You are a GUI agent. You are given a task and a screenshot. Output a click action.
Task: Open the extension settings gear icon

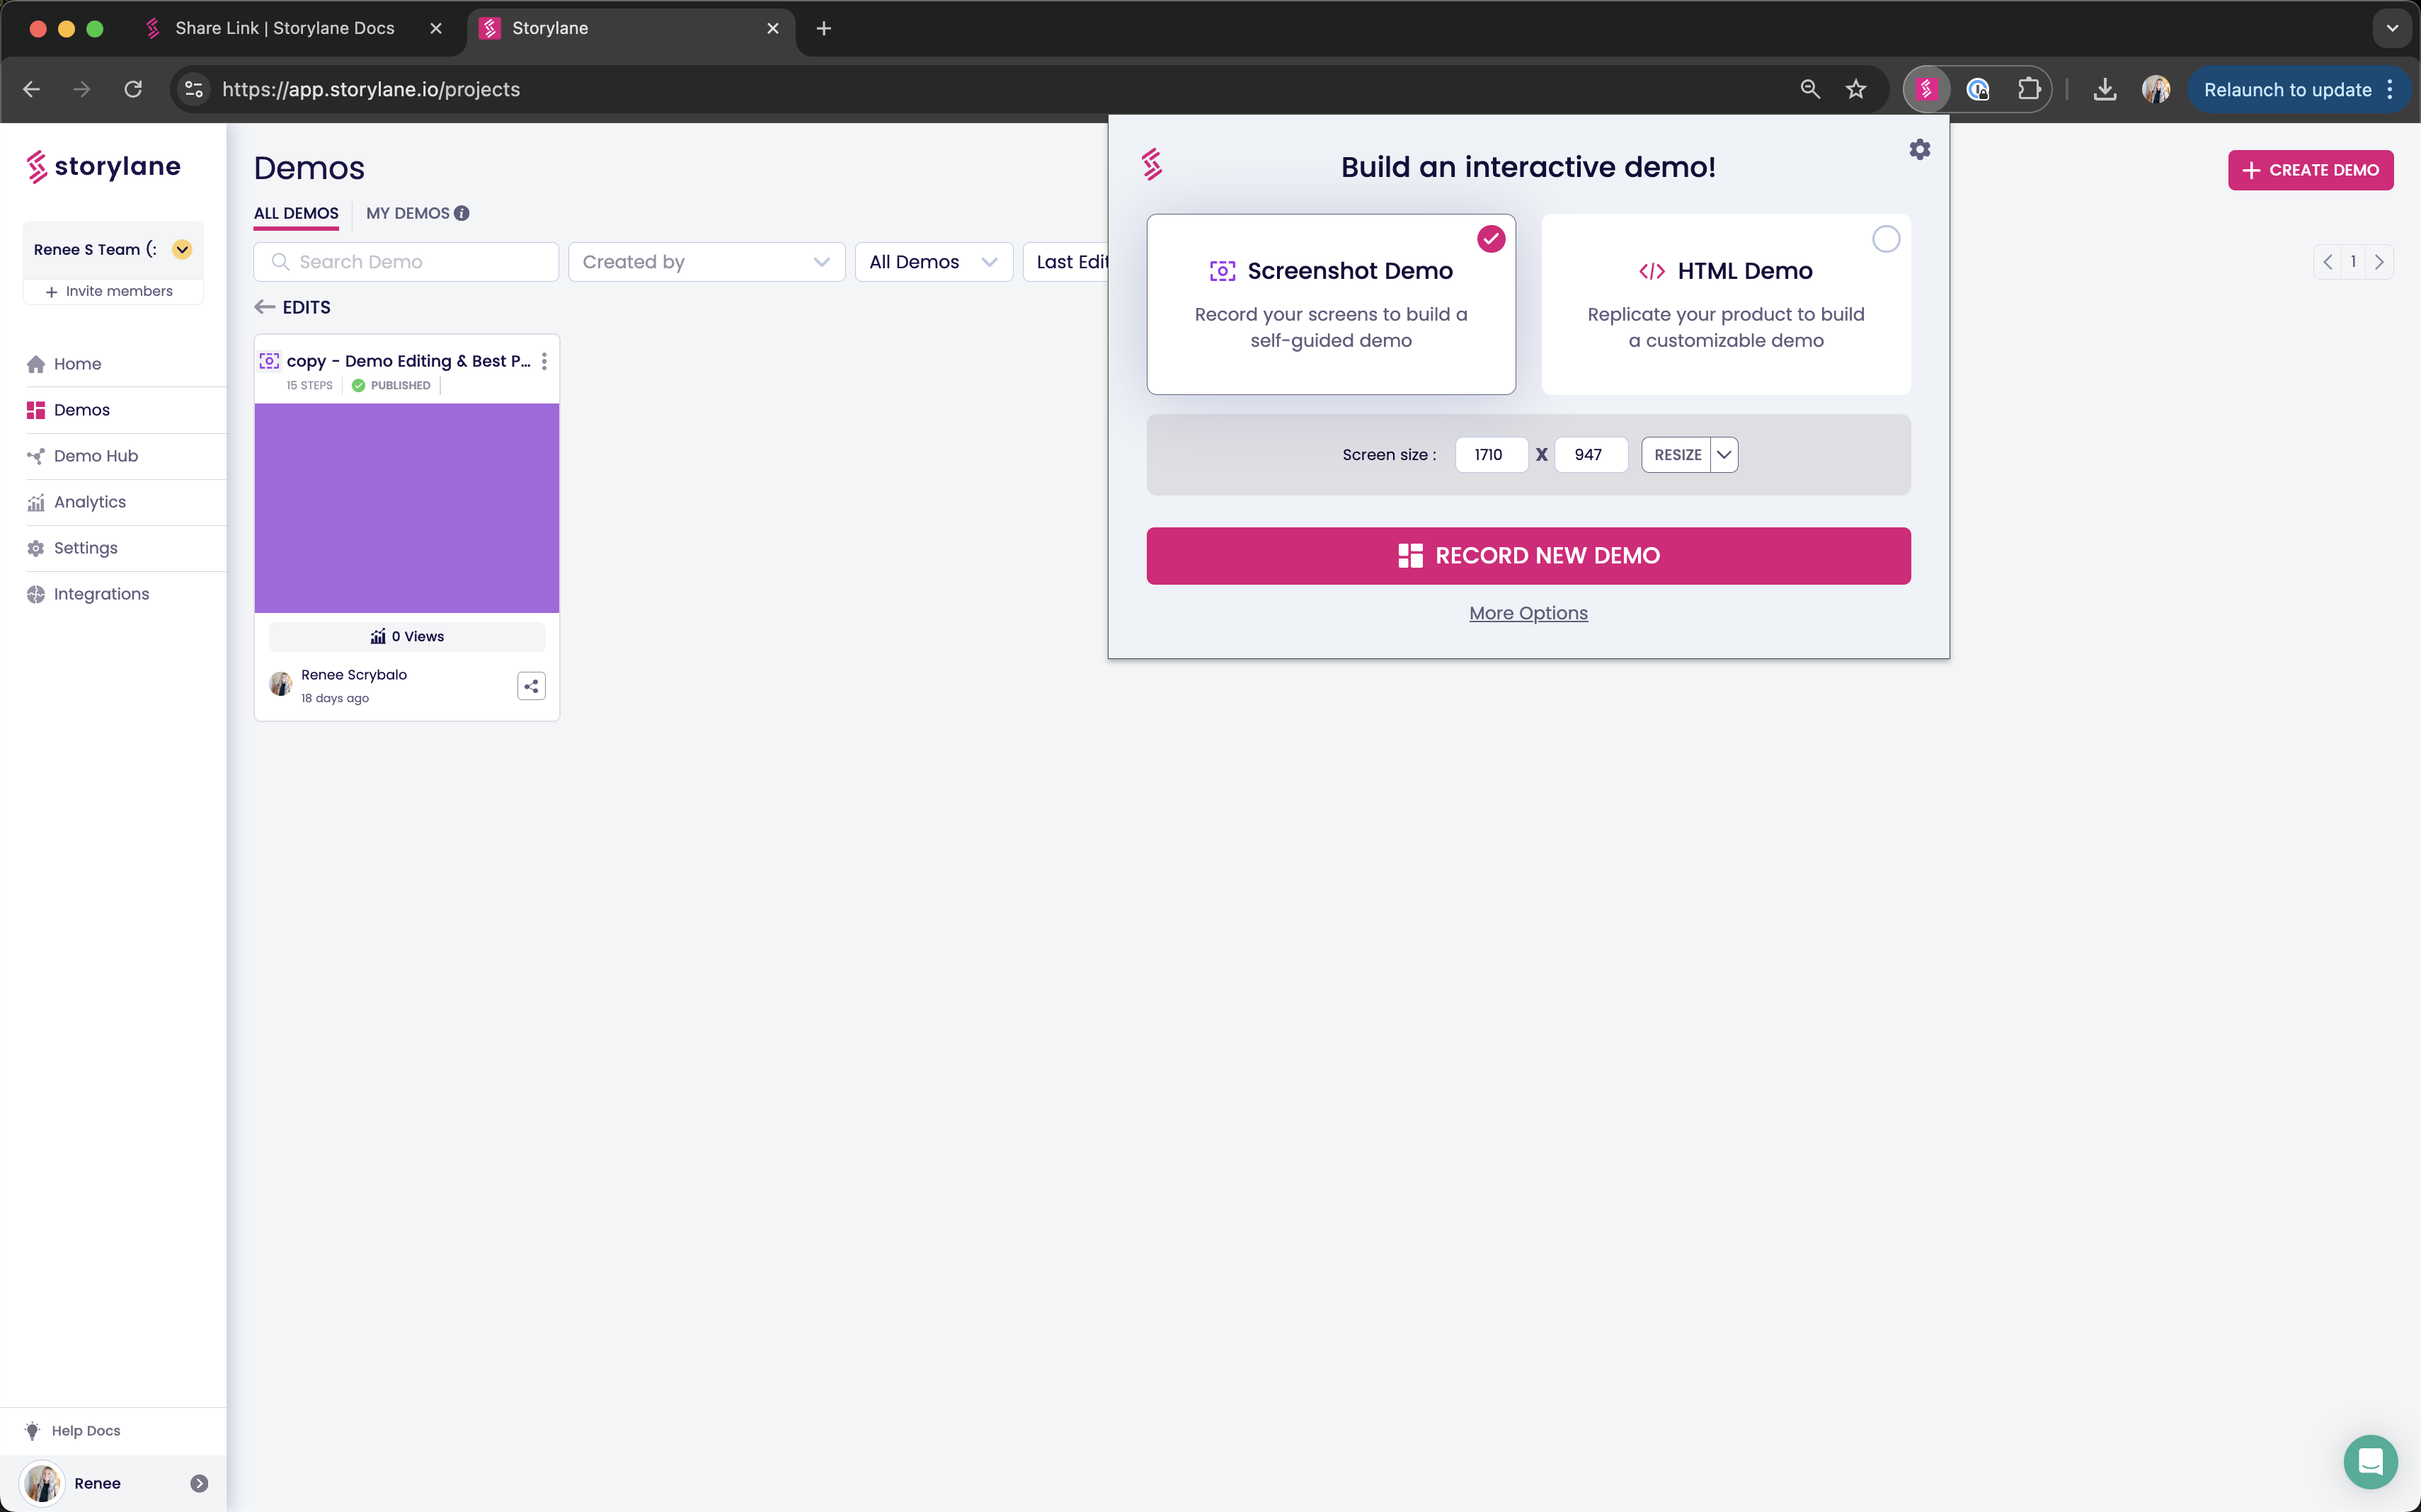pyautogui.click(x=1919, y=150)
